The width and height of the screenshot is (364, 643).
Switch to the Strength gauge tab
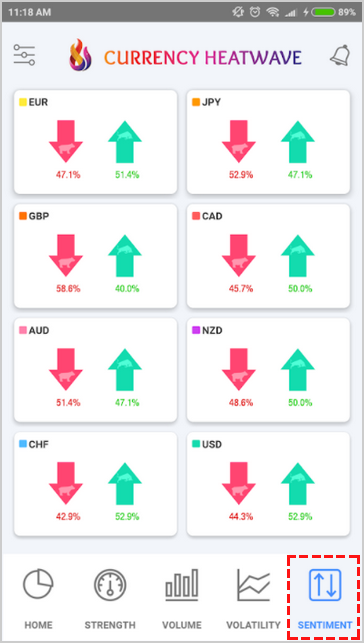(110, 598)
